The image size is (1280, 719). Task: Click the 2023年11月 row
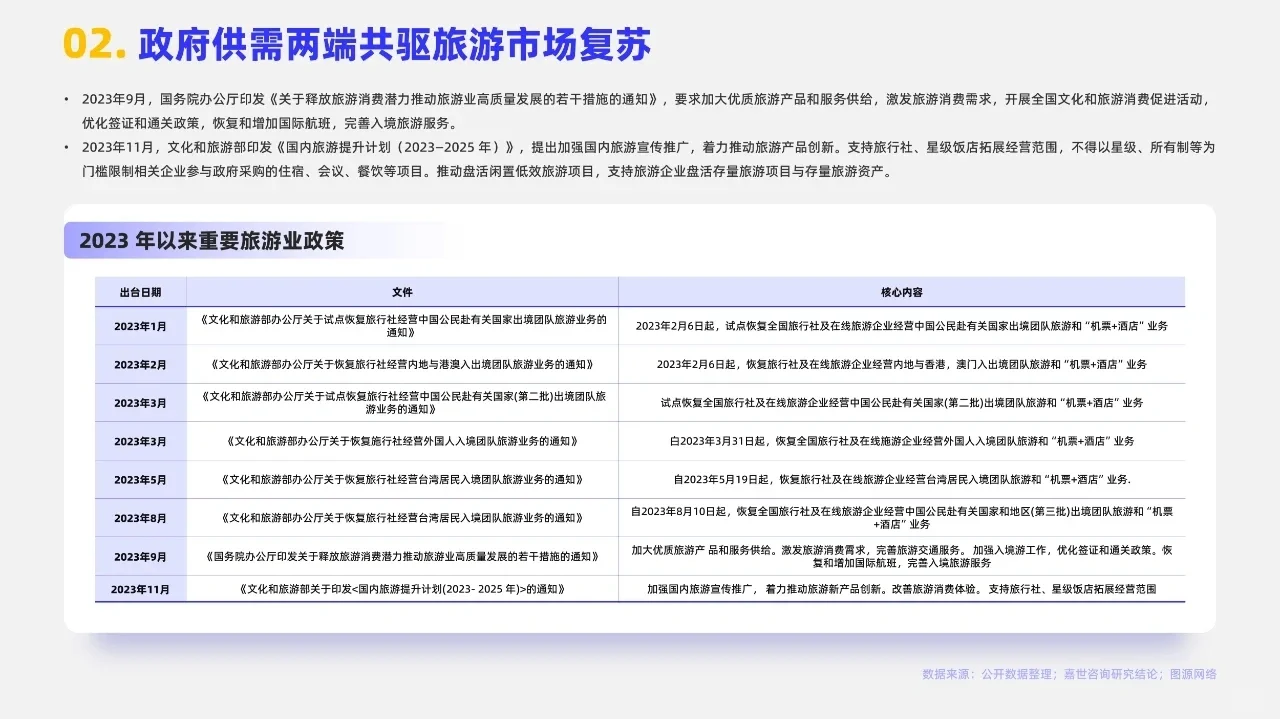pos(140,590)
